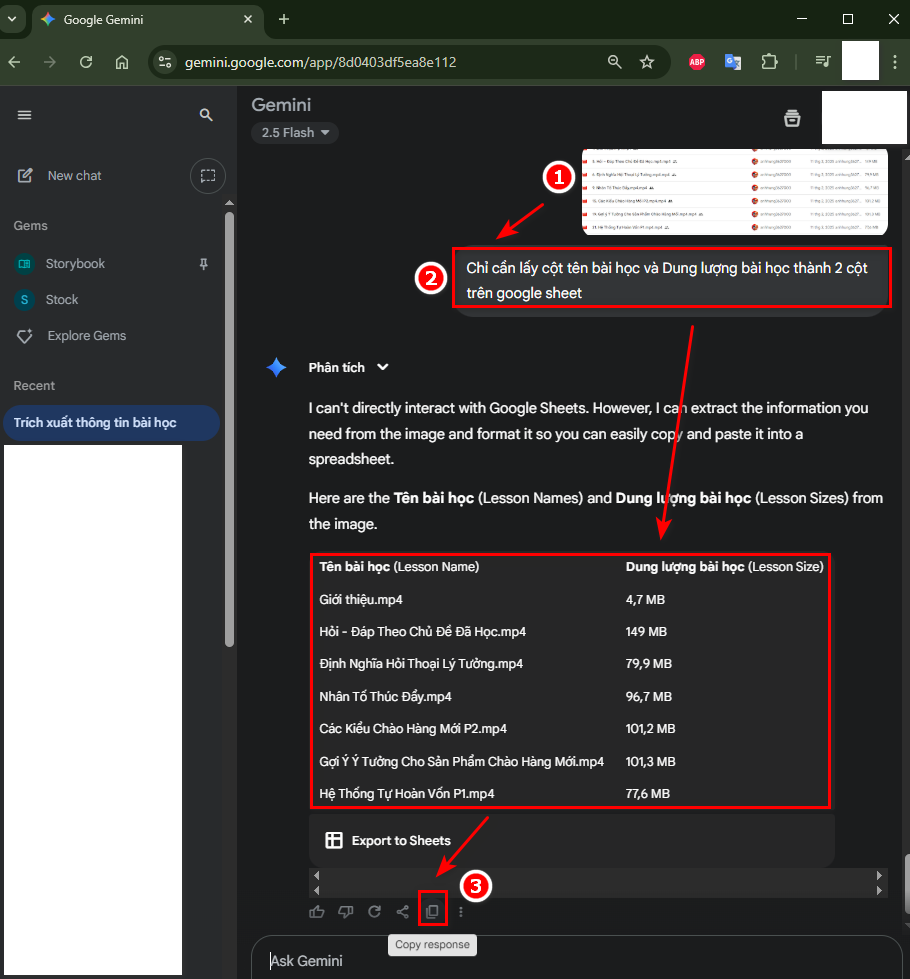Open recent chat Trích xuất thông tin bài học

tap(111, 423)
